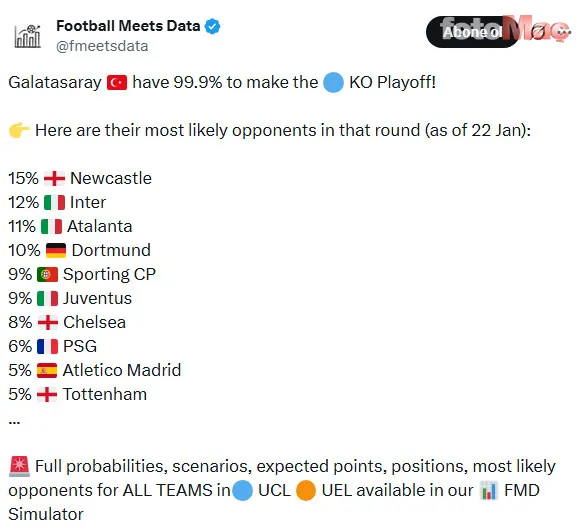Click the blue circle before KO Playoff
The width and height of the screenshot is (585, 529).
333,82
